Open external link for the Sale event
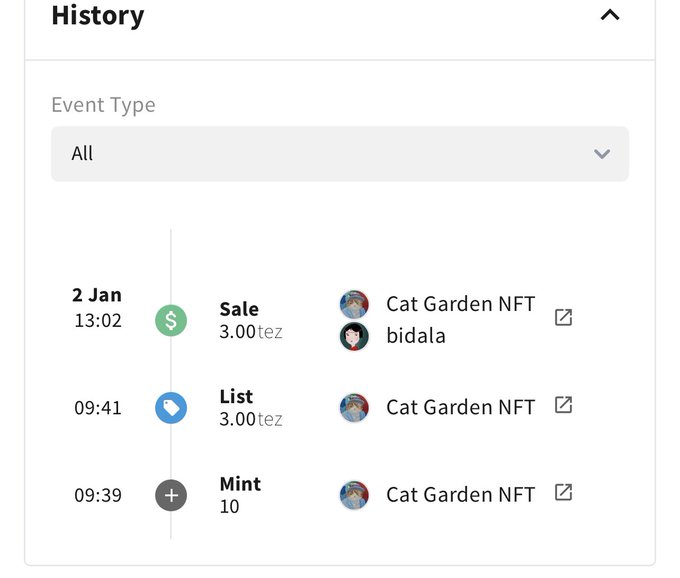The height and width of the screenshot is (578, 680). (564, 317)
